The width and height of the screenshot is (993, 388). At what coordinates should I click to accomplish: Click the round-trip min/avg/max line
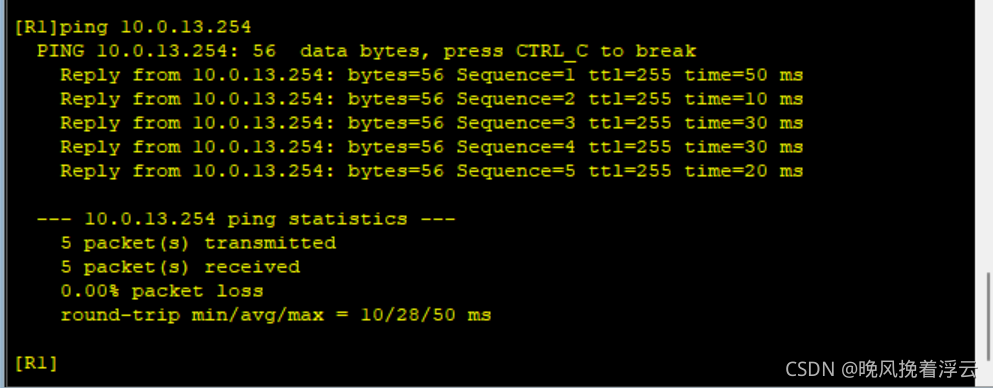coord(276,315)
